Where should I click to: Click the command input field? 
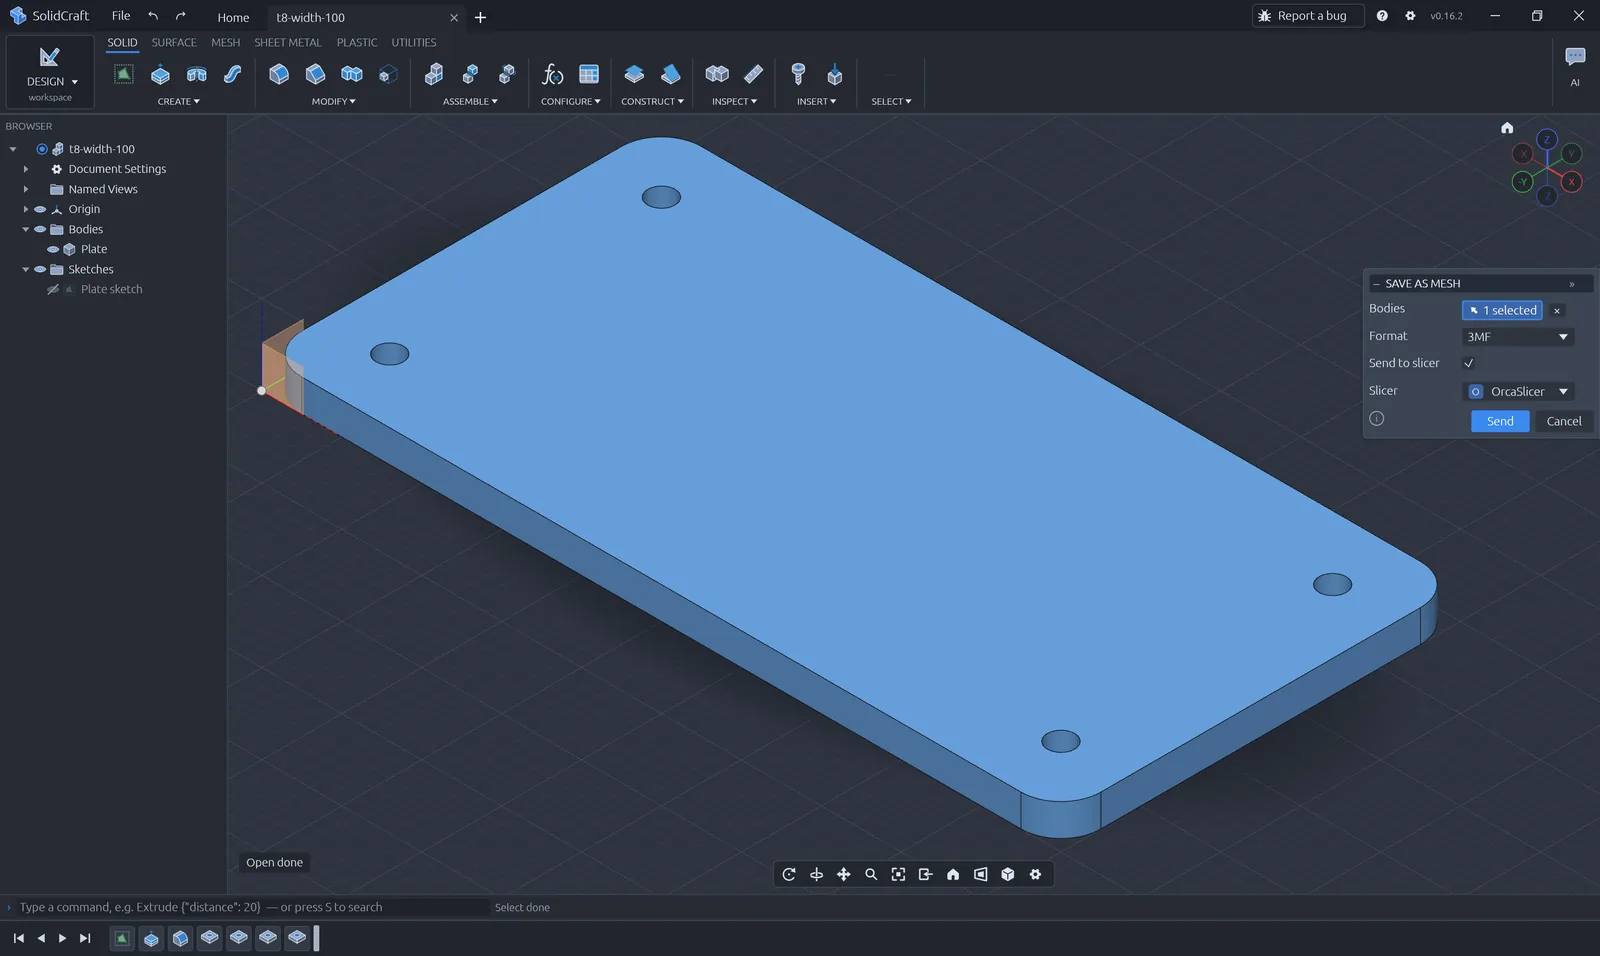(x=248, y=907)
